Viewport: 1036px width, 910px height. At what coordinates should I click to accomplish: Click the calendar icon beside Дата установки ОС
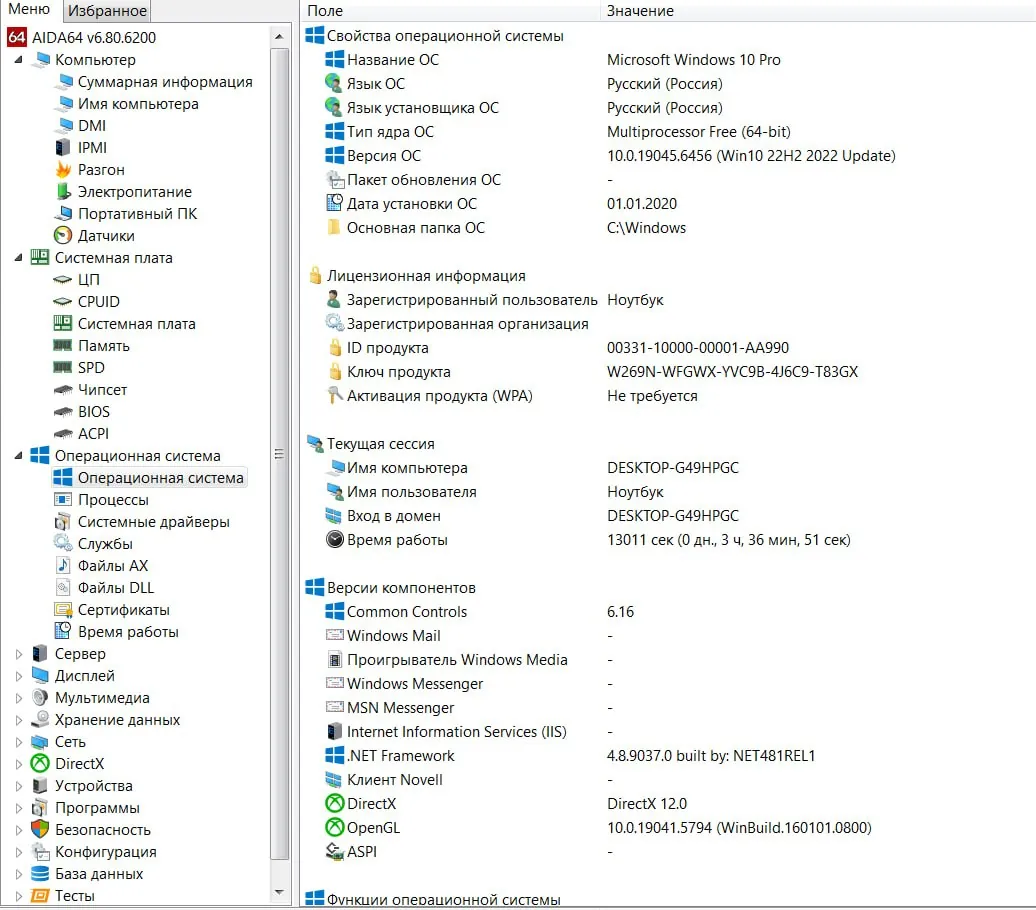(x=335, y=203)
